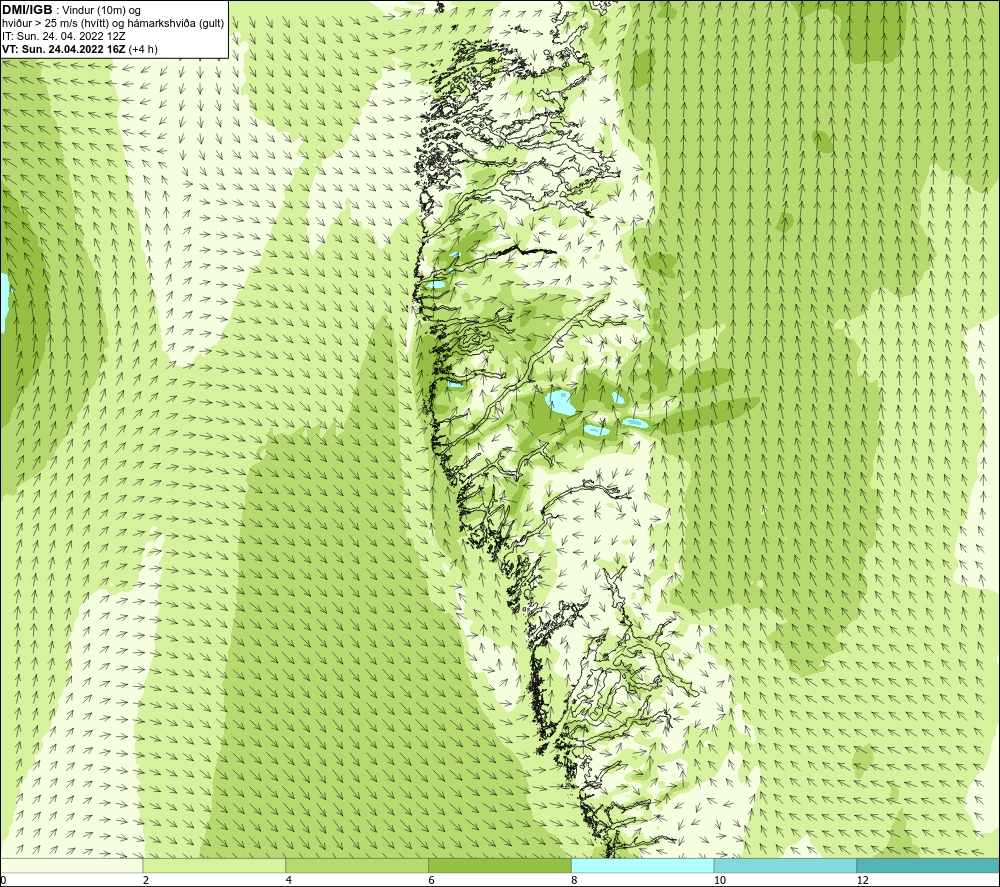Click the 'IT: Sun. 24. 04. 2022 12Z' line

pos(64,36)
